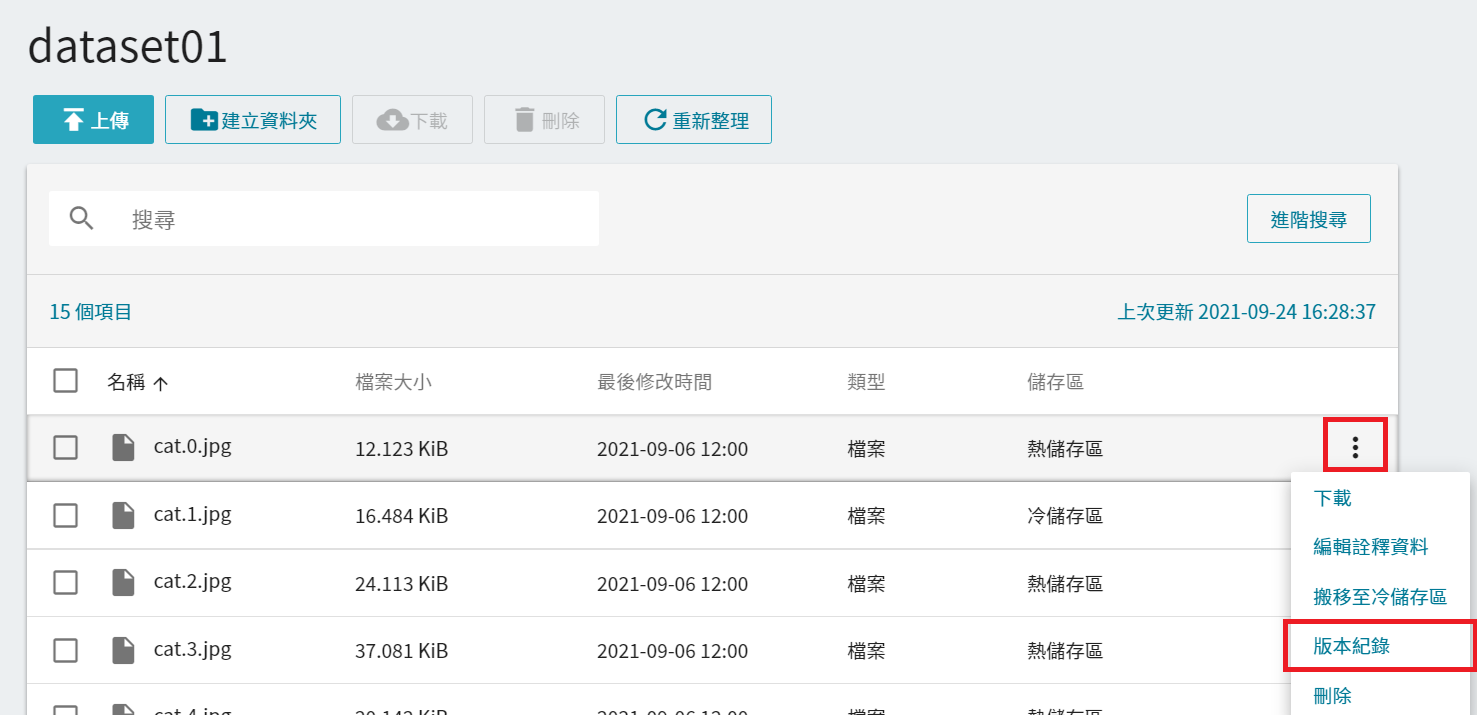The image size is (1477, 715).
Task: Click the 建立資料夾 create folder button
Action: point(253,120)
